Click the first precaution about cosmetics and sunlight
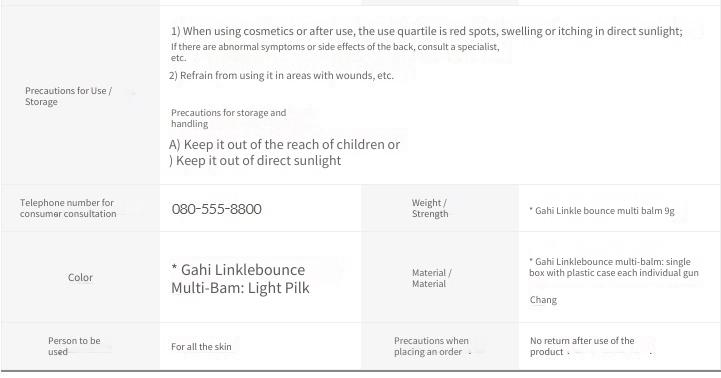Viewport: 721px width, 378px height. [x=427, y=31]
